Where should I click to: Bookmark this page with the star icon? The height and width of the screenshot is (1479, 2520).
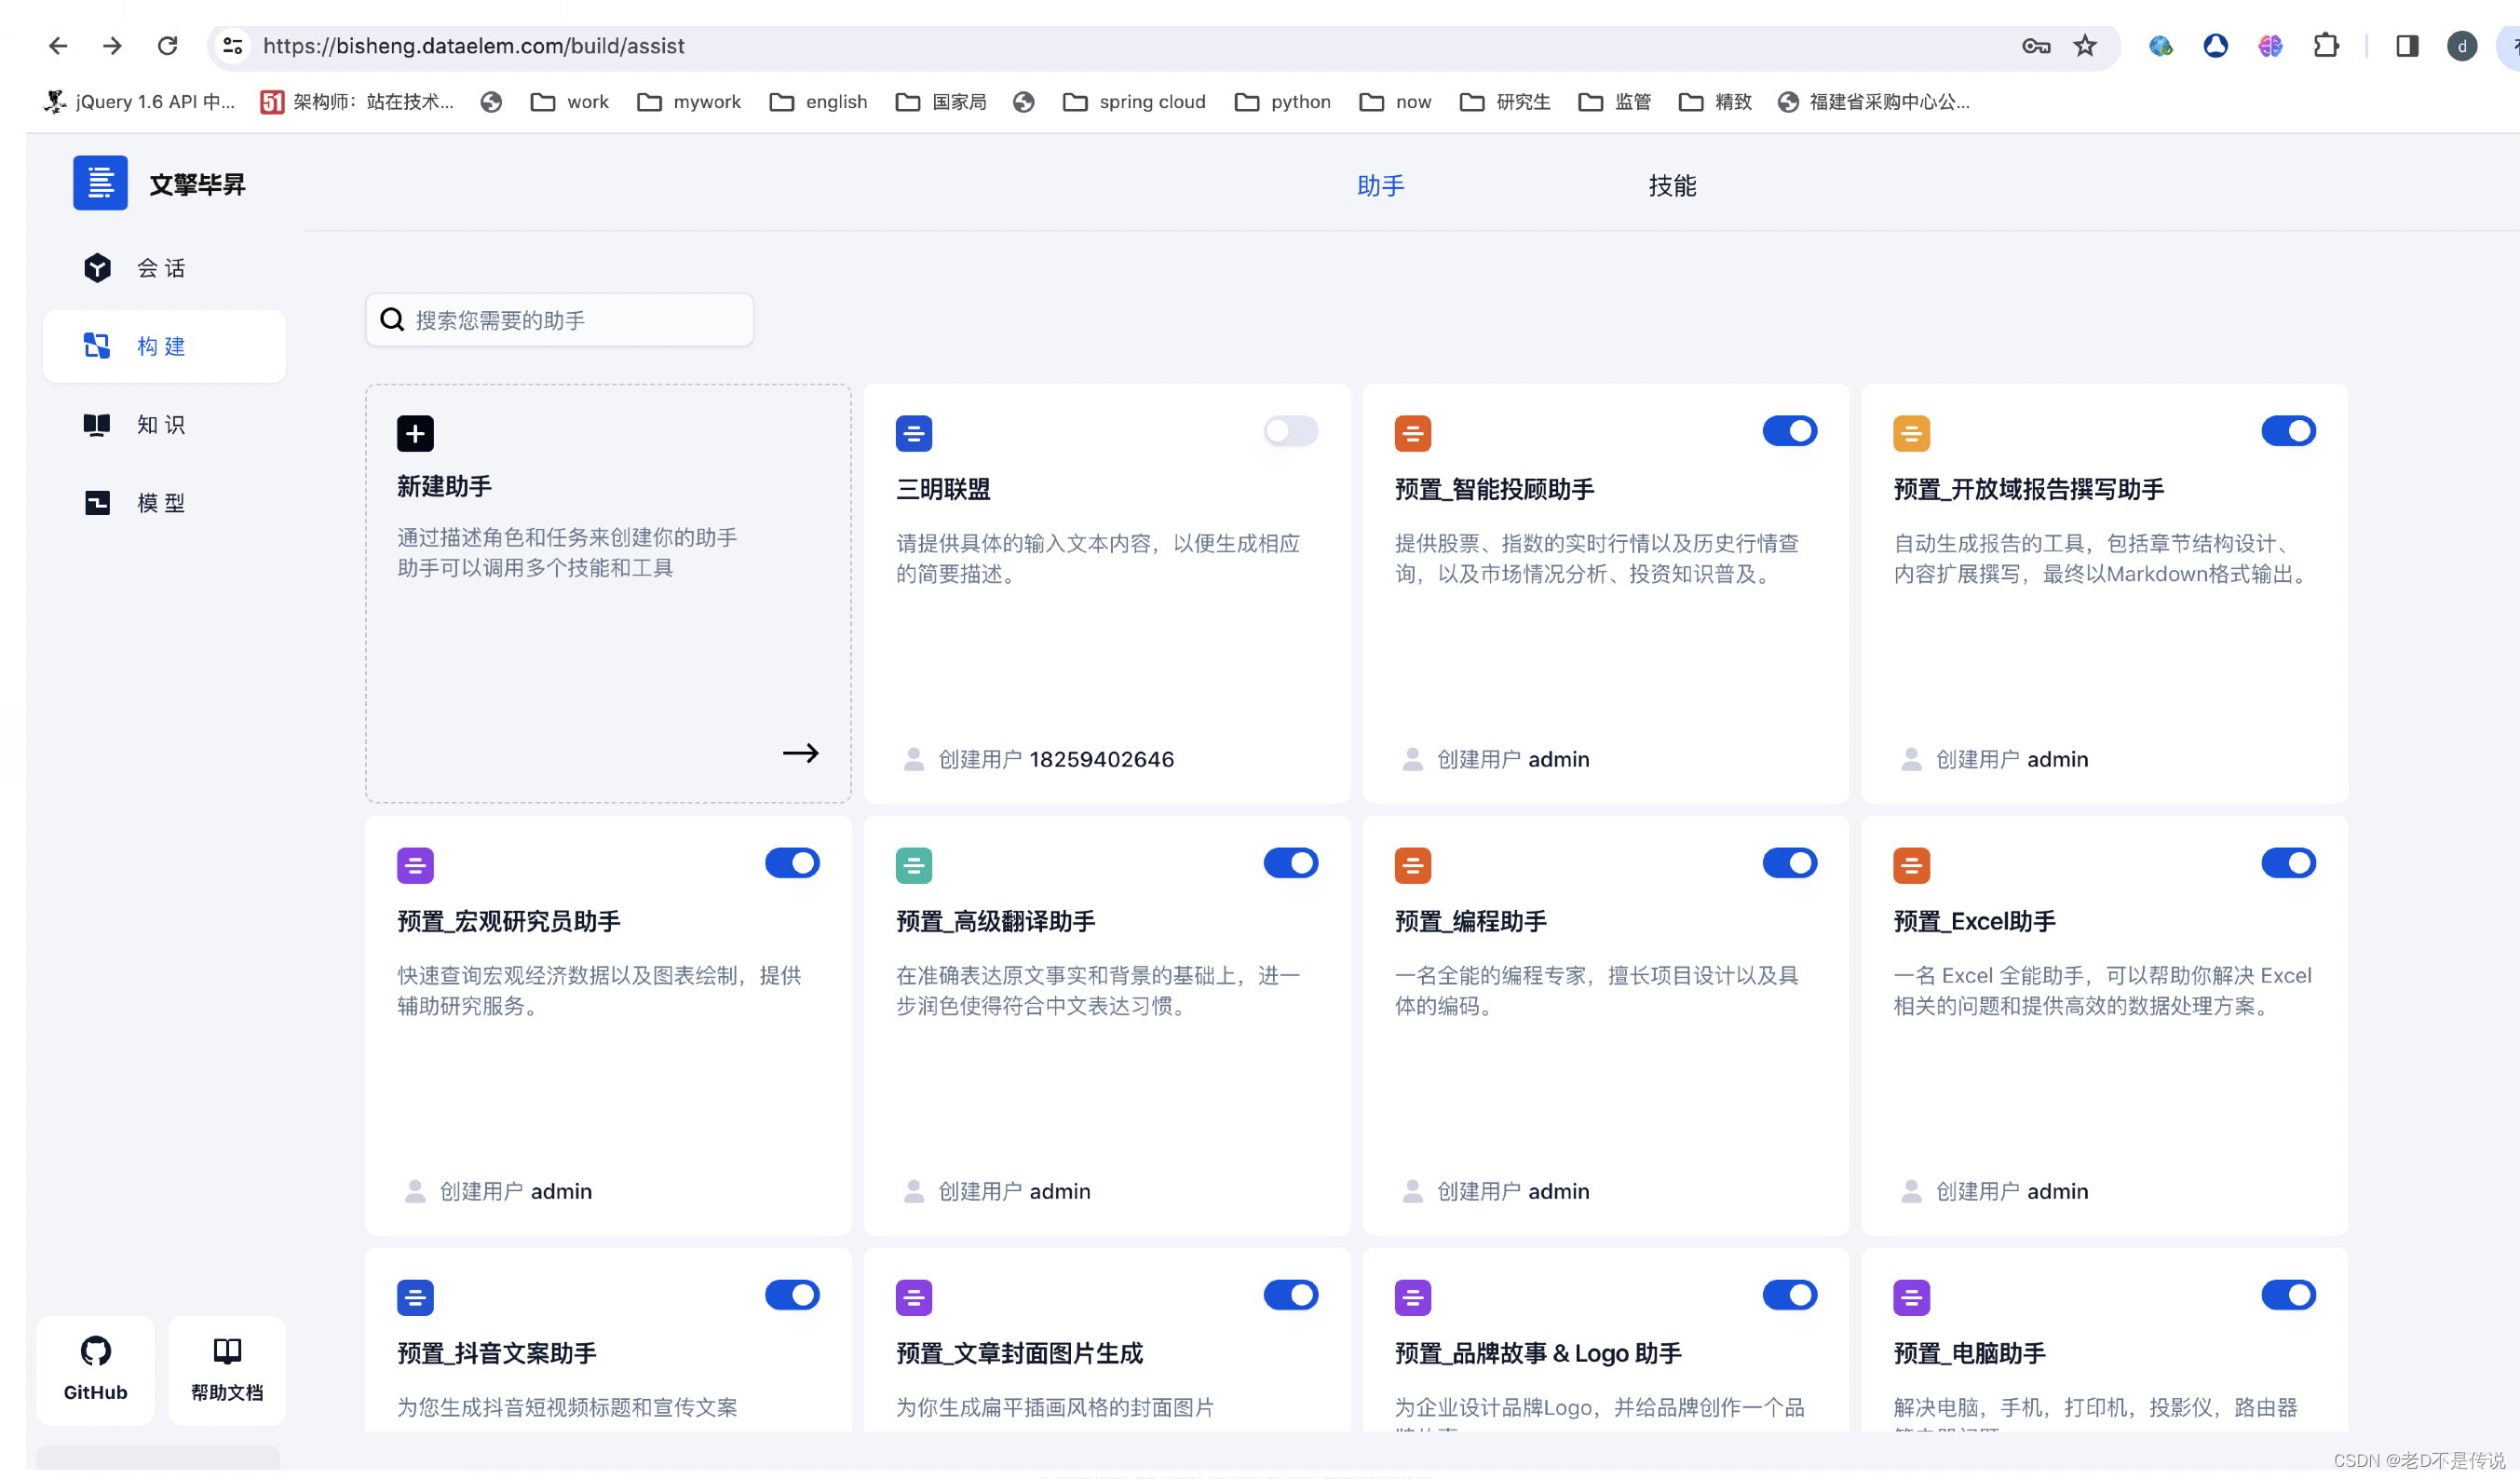(x=2085, y=46)
